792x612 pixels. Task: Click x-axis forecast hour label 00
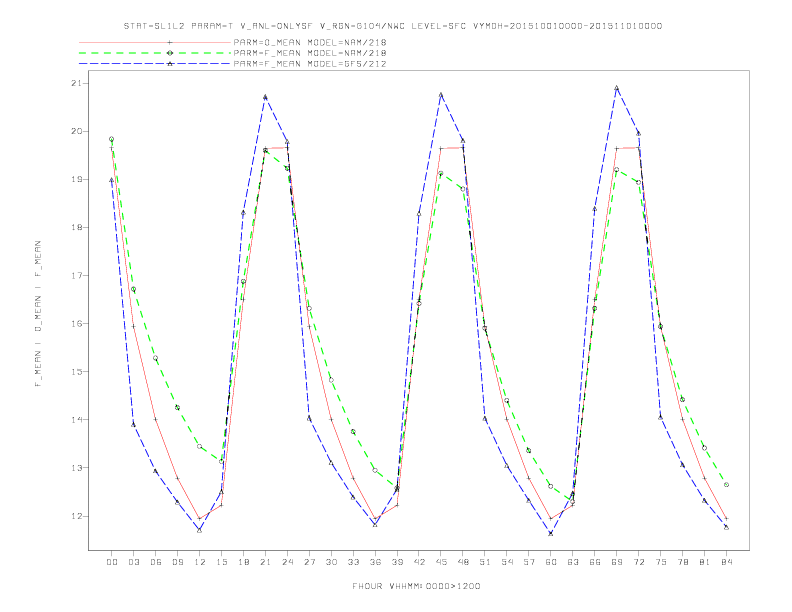[x=112, y=562]
